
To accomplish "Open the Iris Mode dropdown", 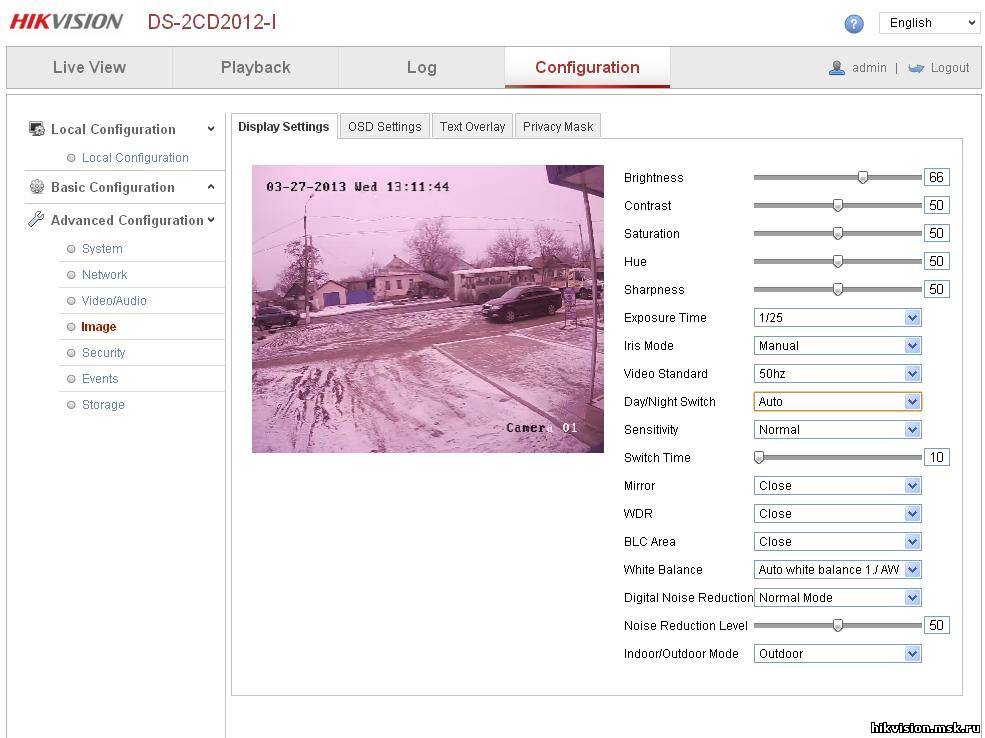I will pos(837,345).
